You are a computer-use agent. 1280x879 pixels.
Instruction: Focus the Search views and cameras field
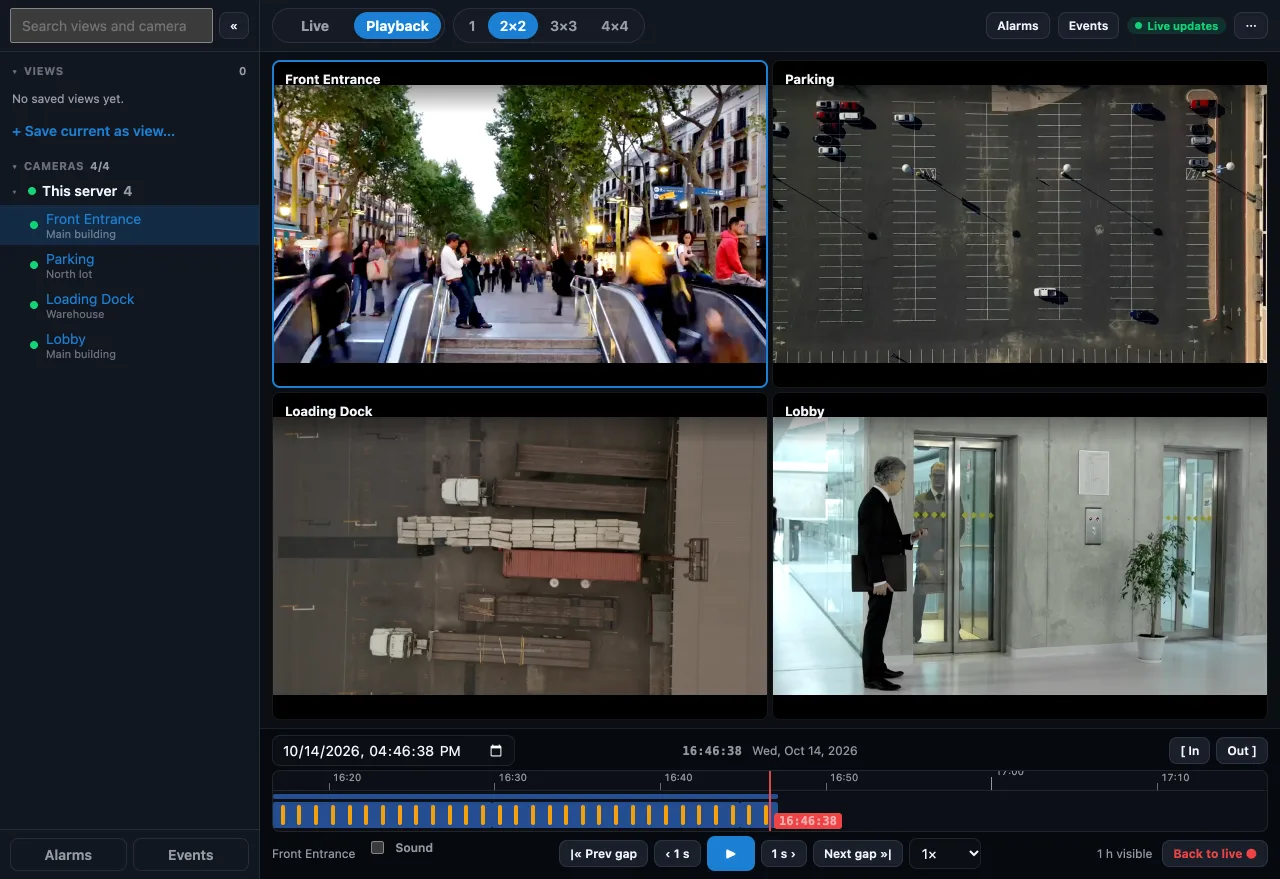tap(111, 26)
